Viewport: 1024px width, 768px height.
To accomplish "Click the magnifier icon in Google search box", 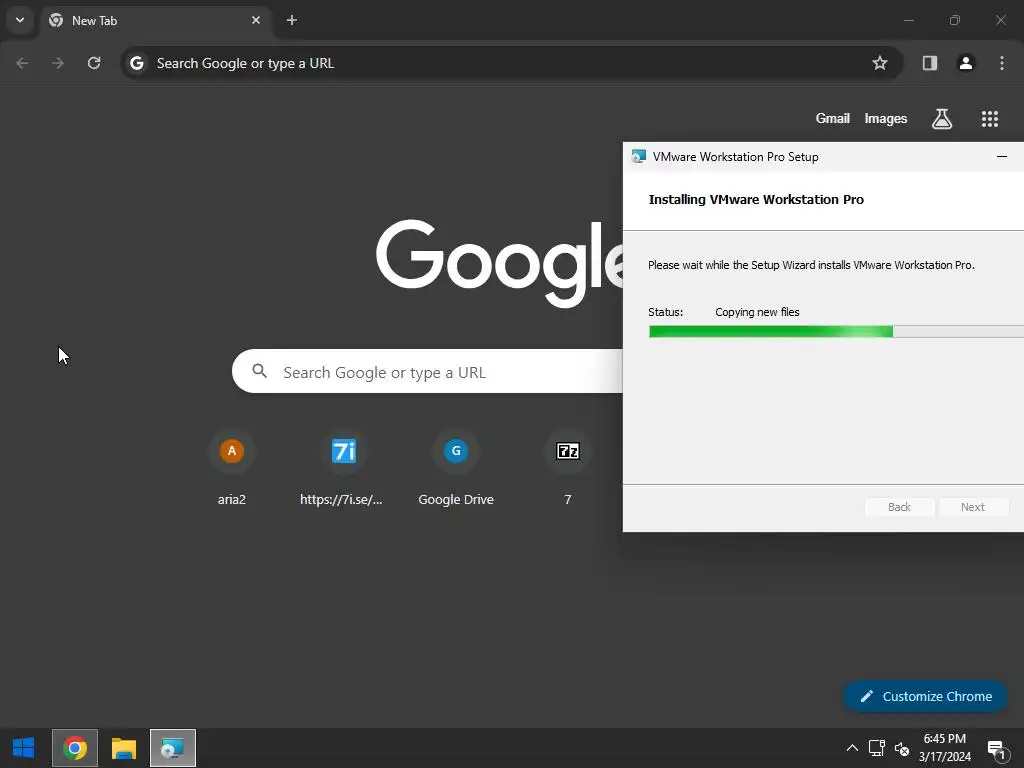I will (260, 371).
